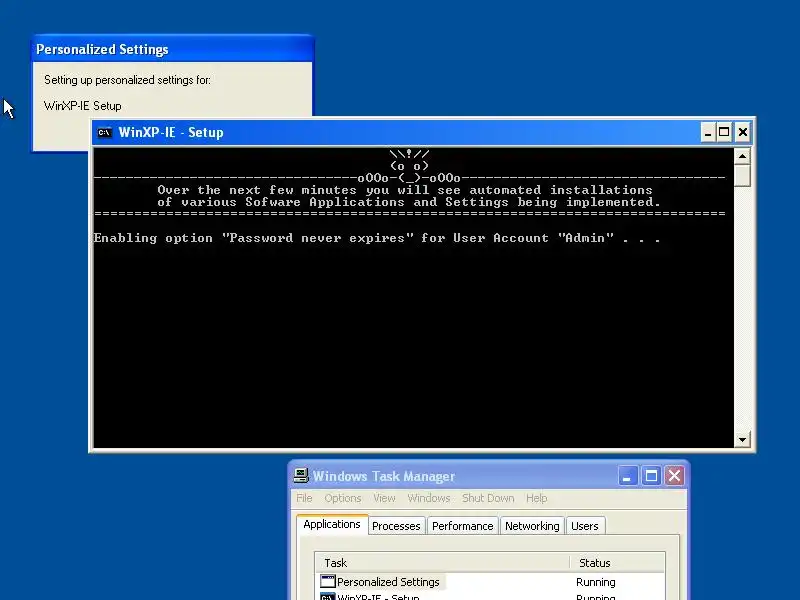Click the WinXP-IE Setup task icon in list

click(x=328, y=596)
